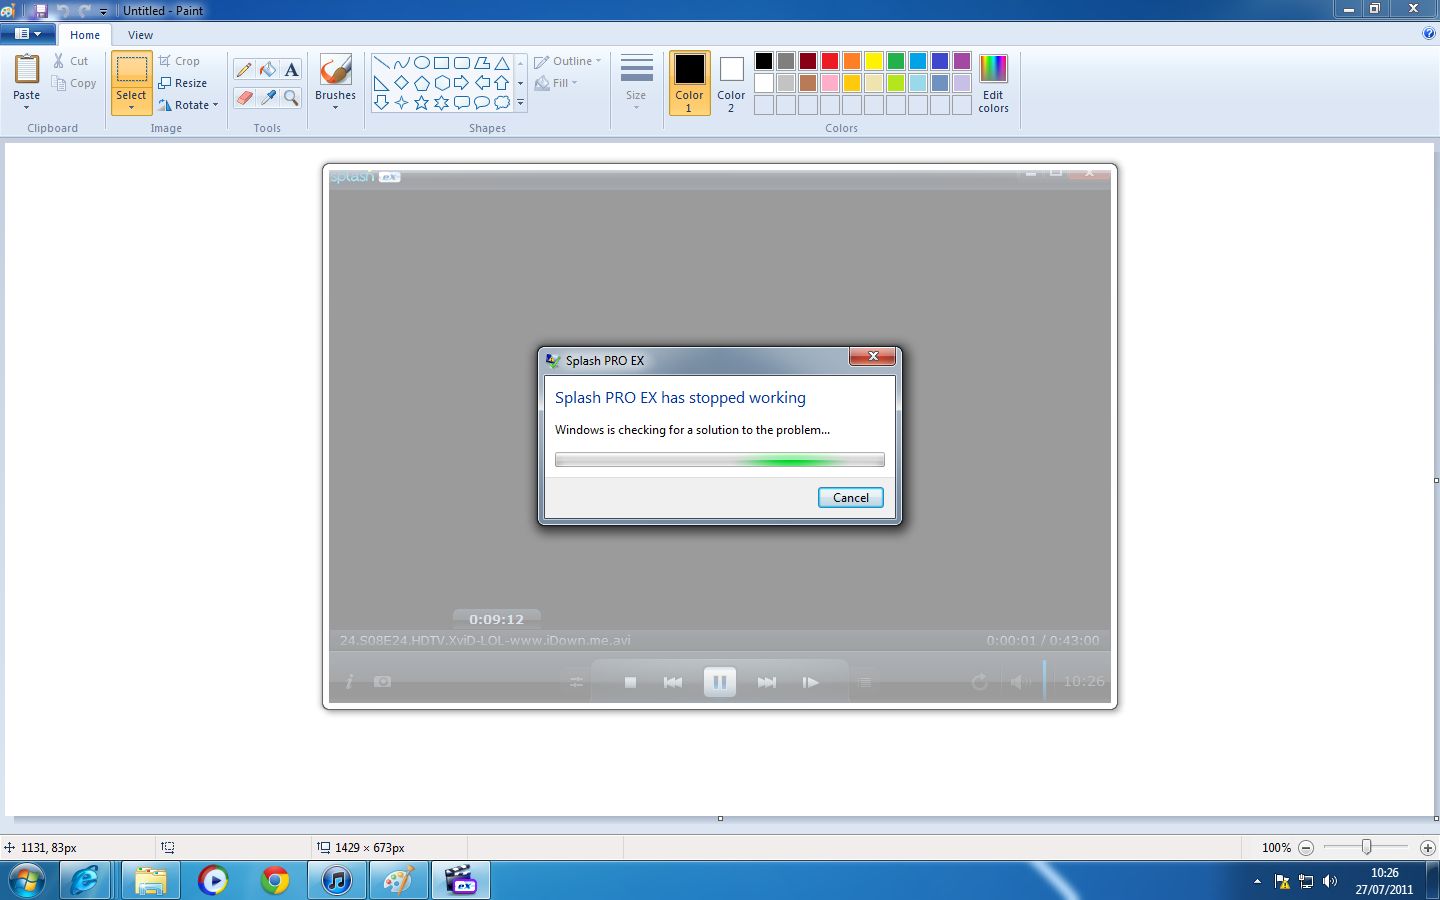Show hidden system tray icons arrow
This screenshot has height=900, width=1440.
[x=1257, y=882]
